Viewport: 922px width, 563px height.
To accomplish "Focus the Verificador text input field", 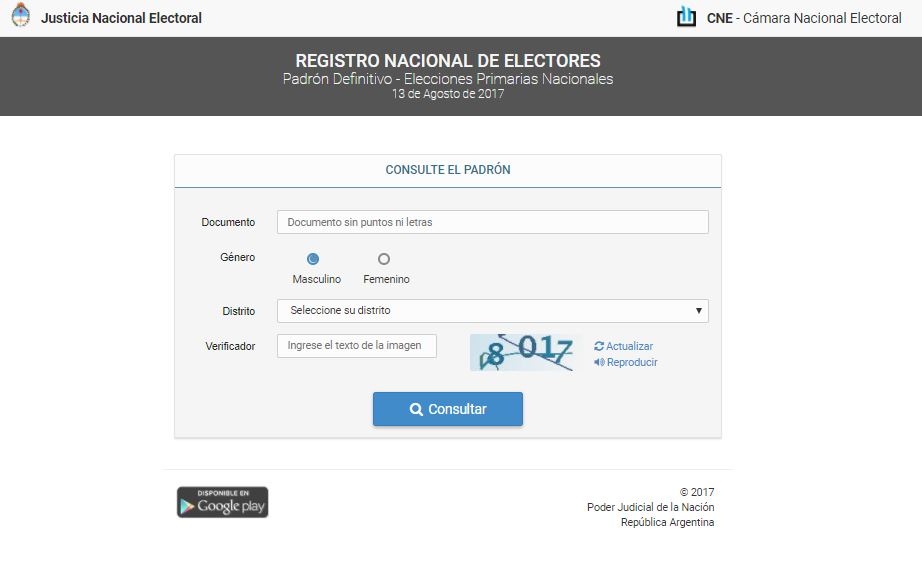I will click(x=357, y=346).
